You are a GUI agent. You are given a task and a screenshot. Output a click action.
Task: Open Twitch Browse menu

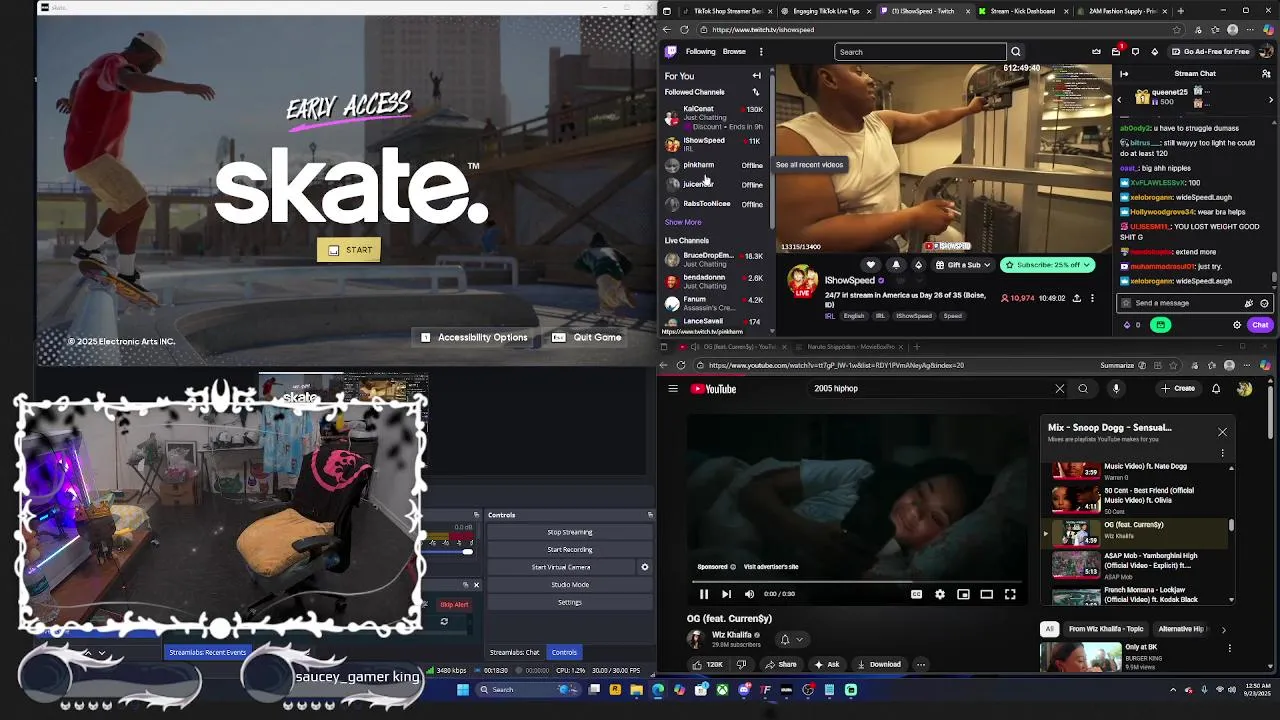pos(734,52)
